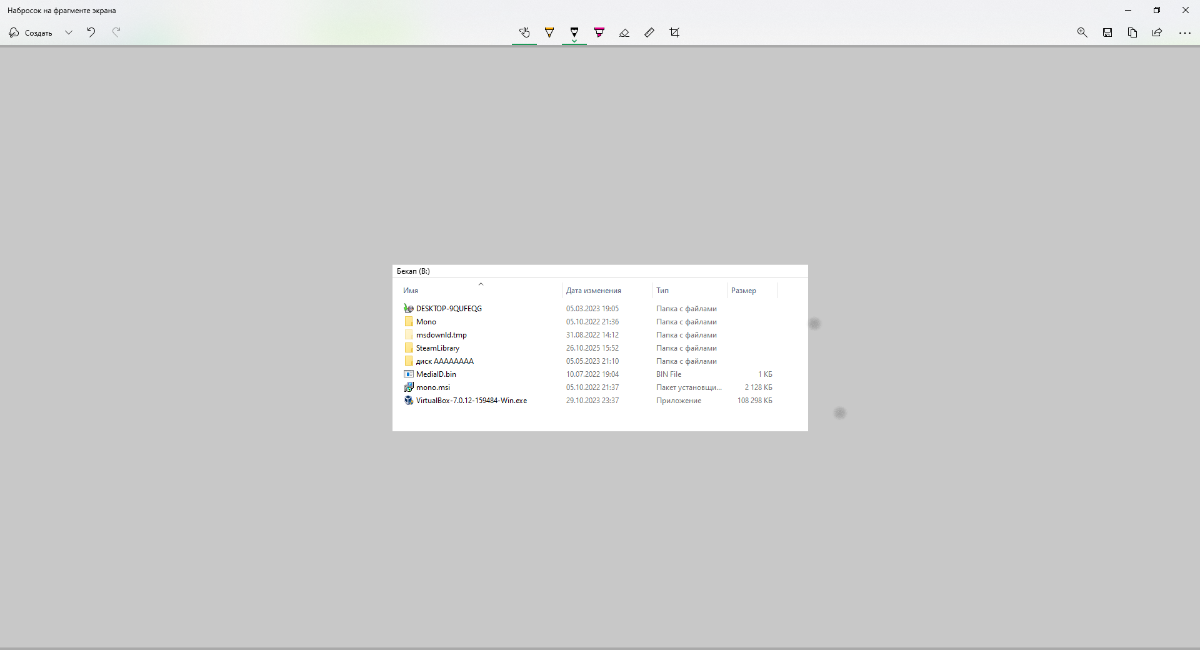Click the VirtualBox-7.0.12-159484-Win.exe file name
The height and width of the screenshot is (650, 1200).
(471, 400)
